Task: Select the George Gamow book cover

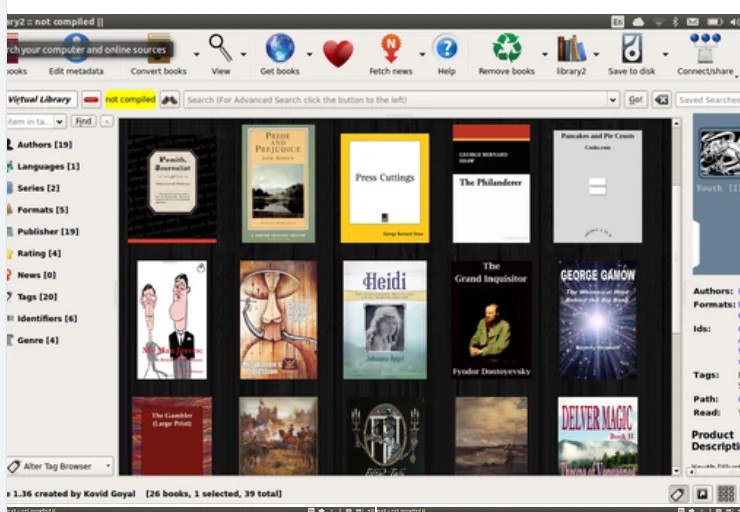Action: 597,319
